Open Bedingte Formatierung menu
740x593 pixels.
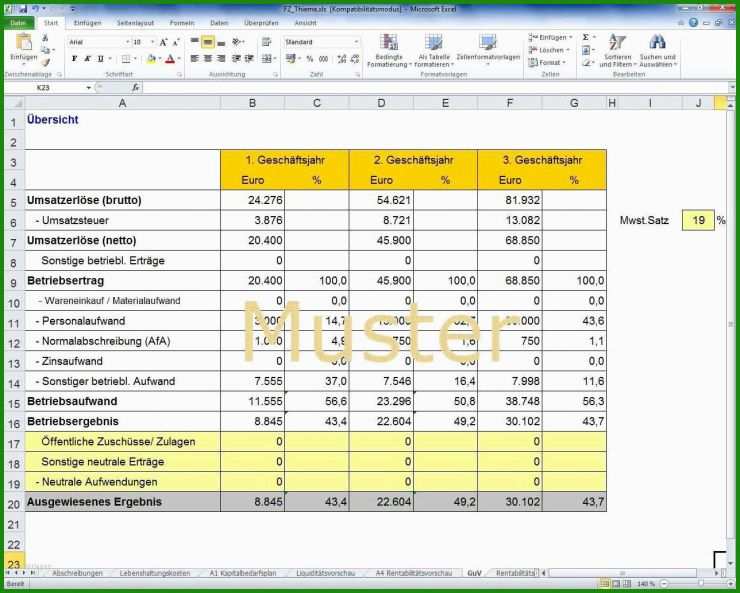click(x=389, y=50)
